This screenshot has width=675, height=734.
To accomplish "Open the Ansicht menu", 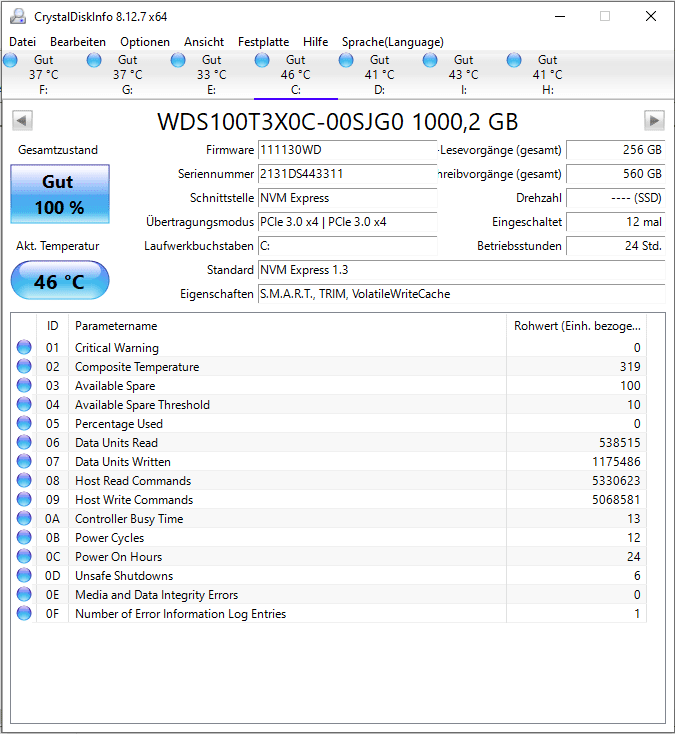I will [204, 42].
